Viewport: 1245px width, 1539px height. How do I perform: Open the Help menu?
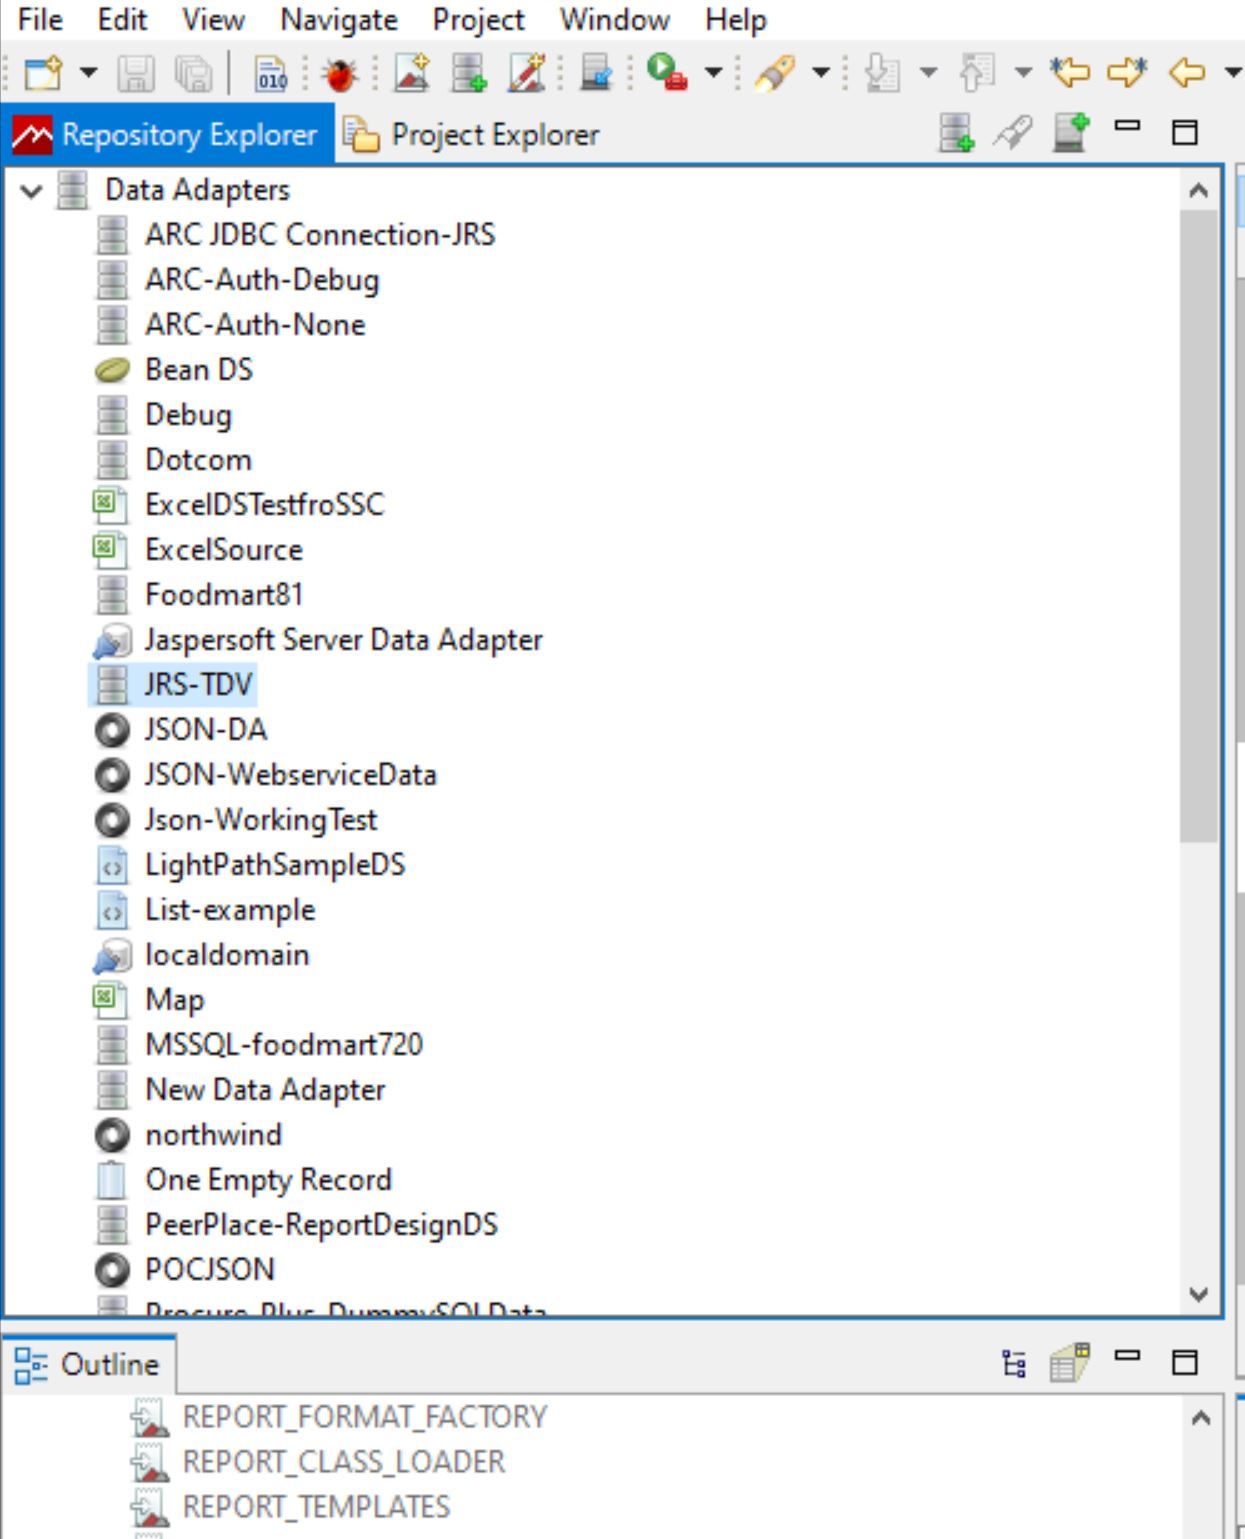[736, 20]
